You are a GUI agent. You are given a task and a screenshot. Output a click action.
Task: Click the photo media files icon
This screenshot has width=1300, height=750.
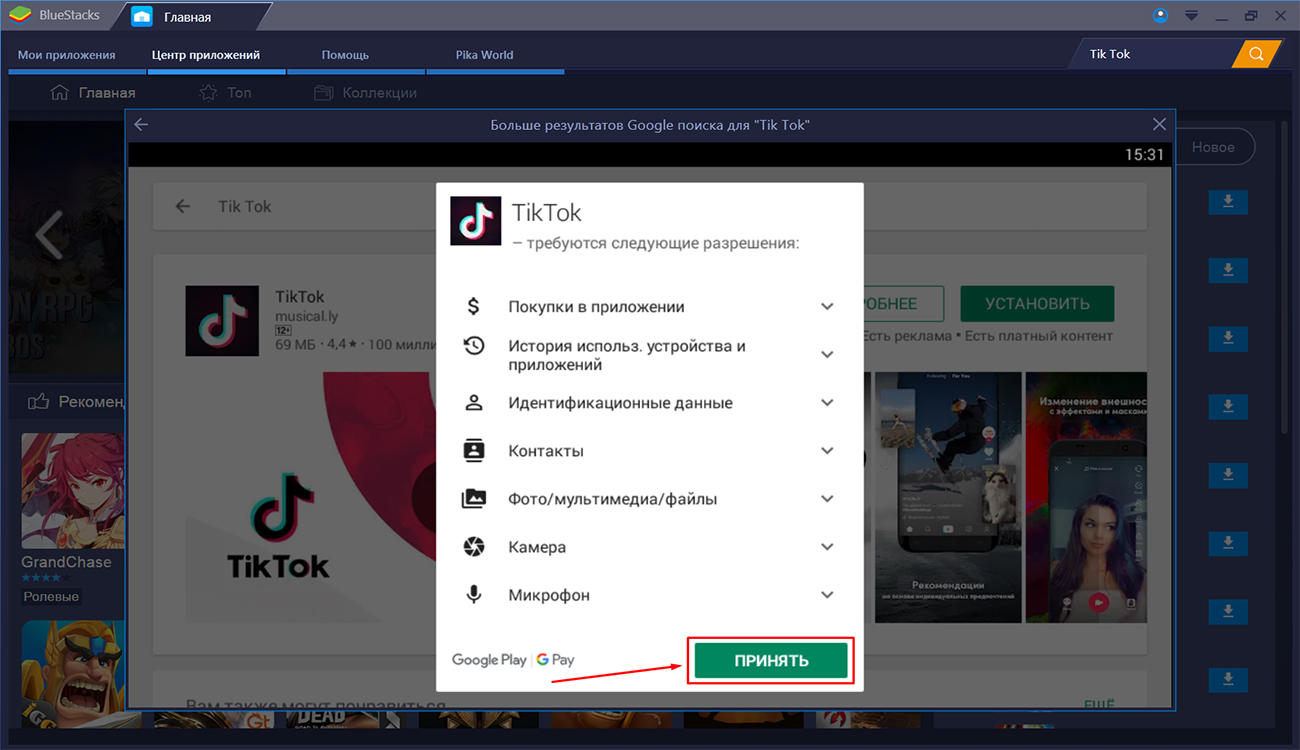[x=474, y=498]
